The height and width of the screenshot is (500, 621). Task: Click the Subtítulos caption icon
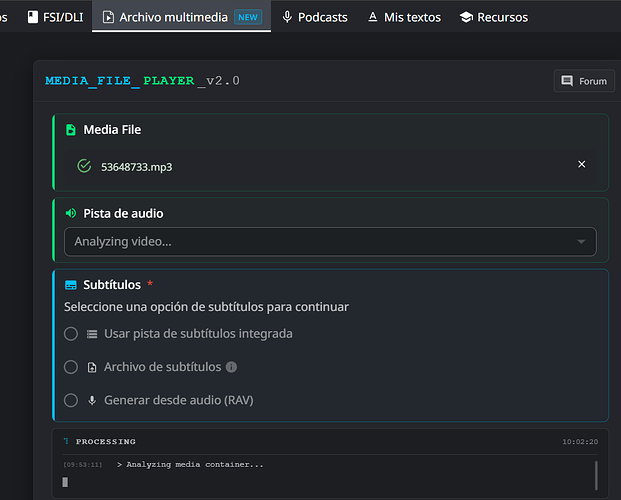pos(70,285)
